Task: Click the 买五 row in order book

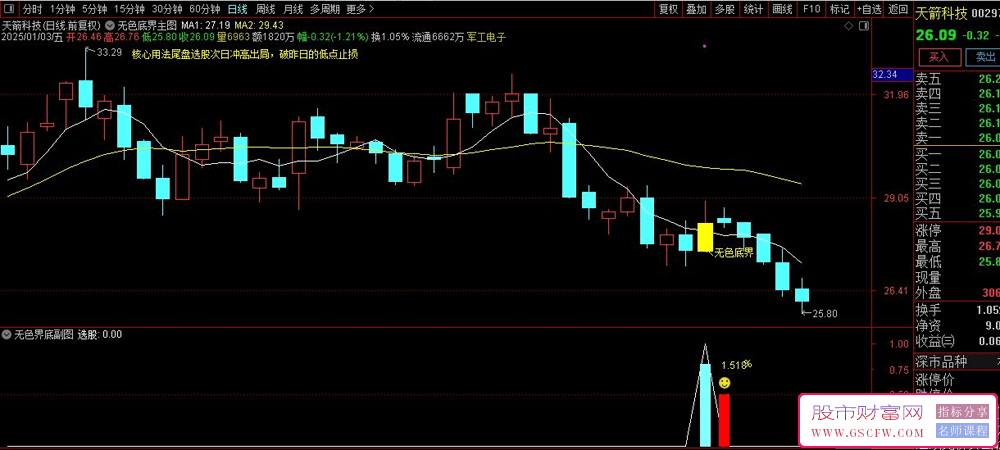Action: pyautogui.click(x=957, y=213)
